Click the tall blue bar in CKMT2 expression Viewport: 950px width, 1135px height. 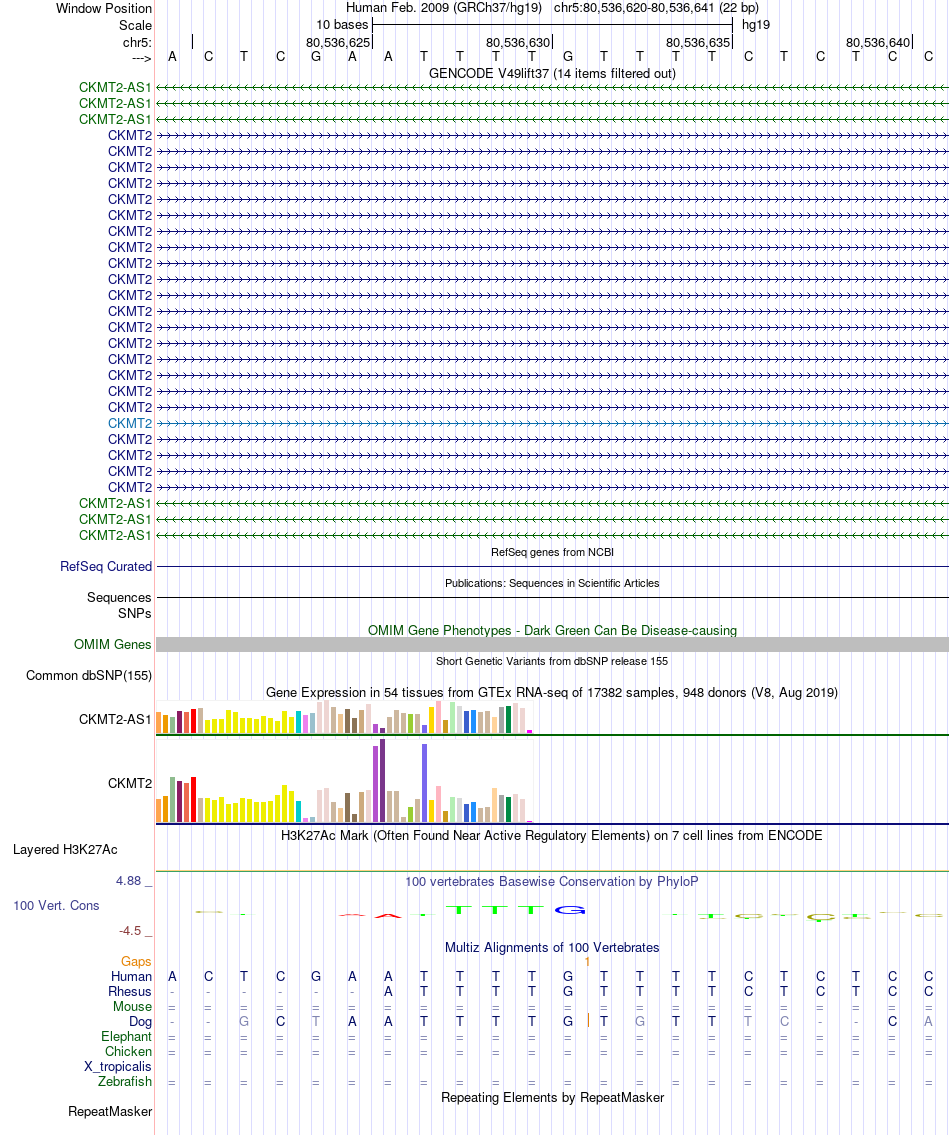pos(424,783)
